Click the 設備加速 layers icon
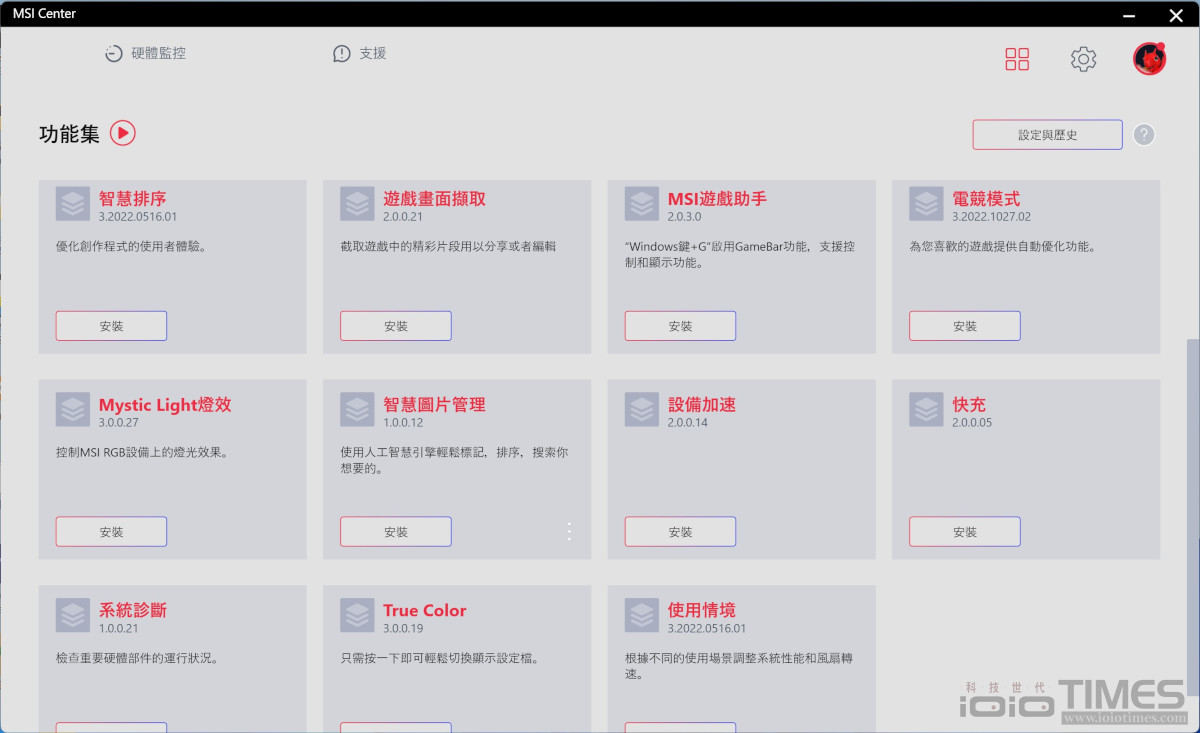The width and height of the screenshot is (1200, 733). [642, 410]
